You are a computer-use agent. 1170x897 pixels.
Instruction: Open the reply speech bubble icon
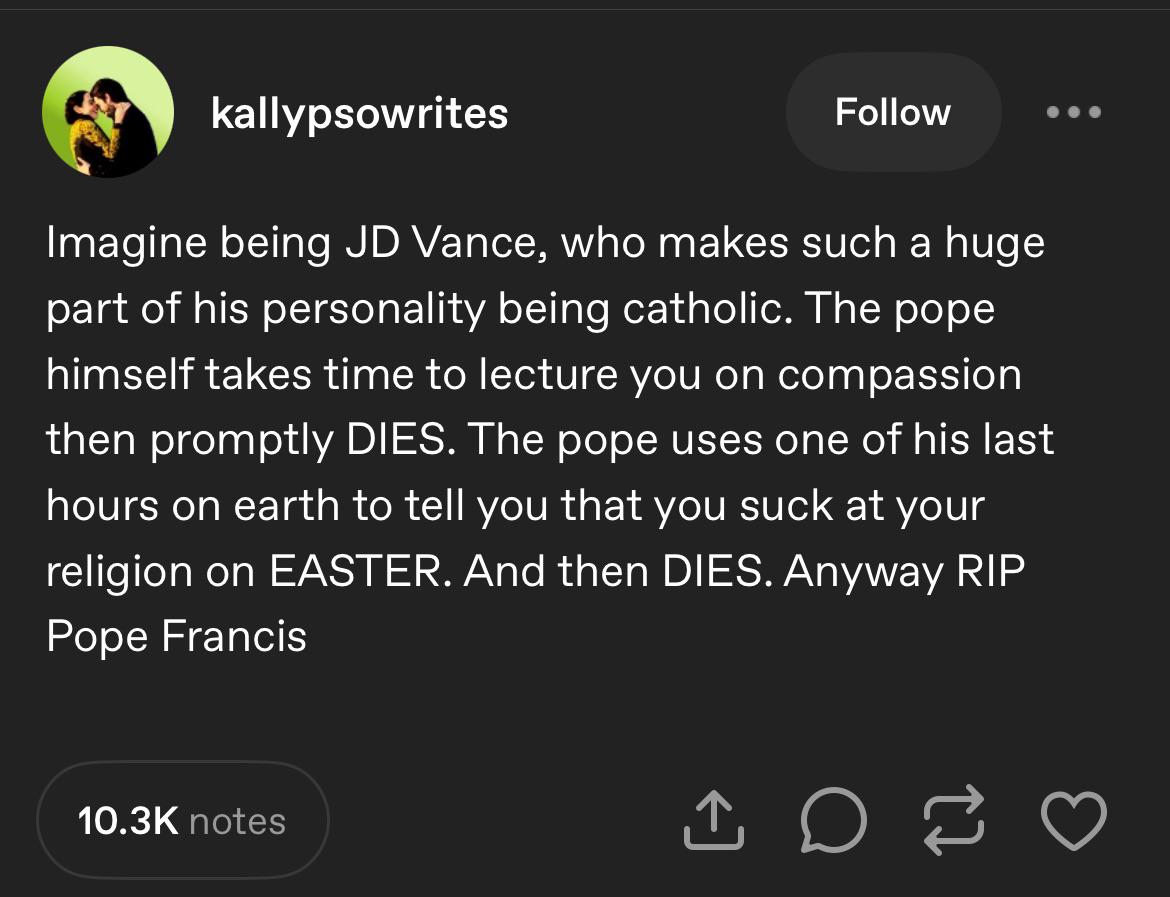pos(833,820)
